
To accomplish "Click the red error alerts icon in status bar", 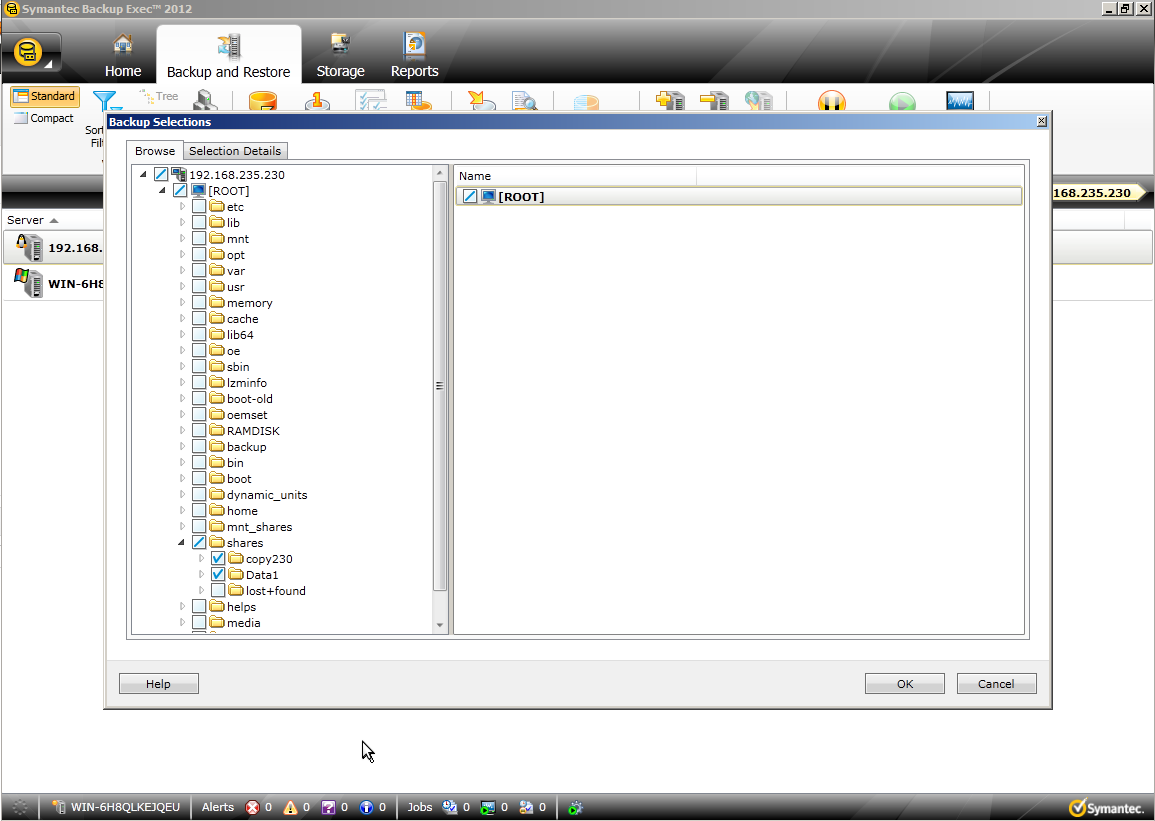I will [x=253, y=807].
